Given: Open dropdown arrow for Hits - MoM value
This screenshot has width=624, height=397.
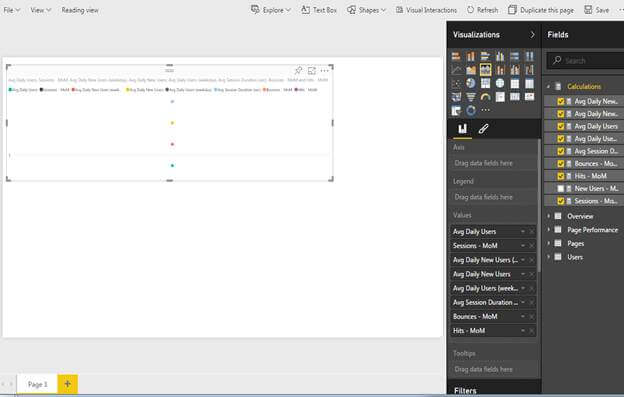Looking at the screenshot, I should click(523, 331).
